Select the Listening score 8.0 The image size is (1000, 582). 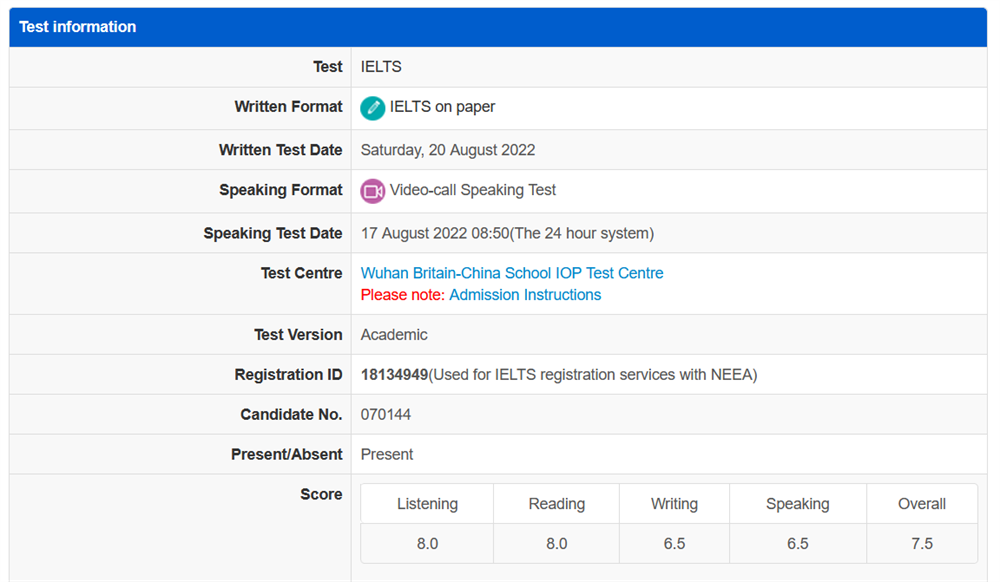427,543
